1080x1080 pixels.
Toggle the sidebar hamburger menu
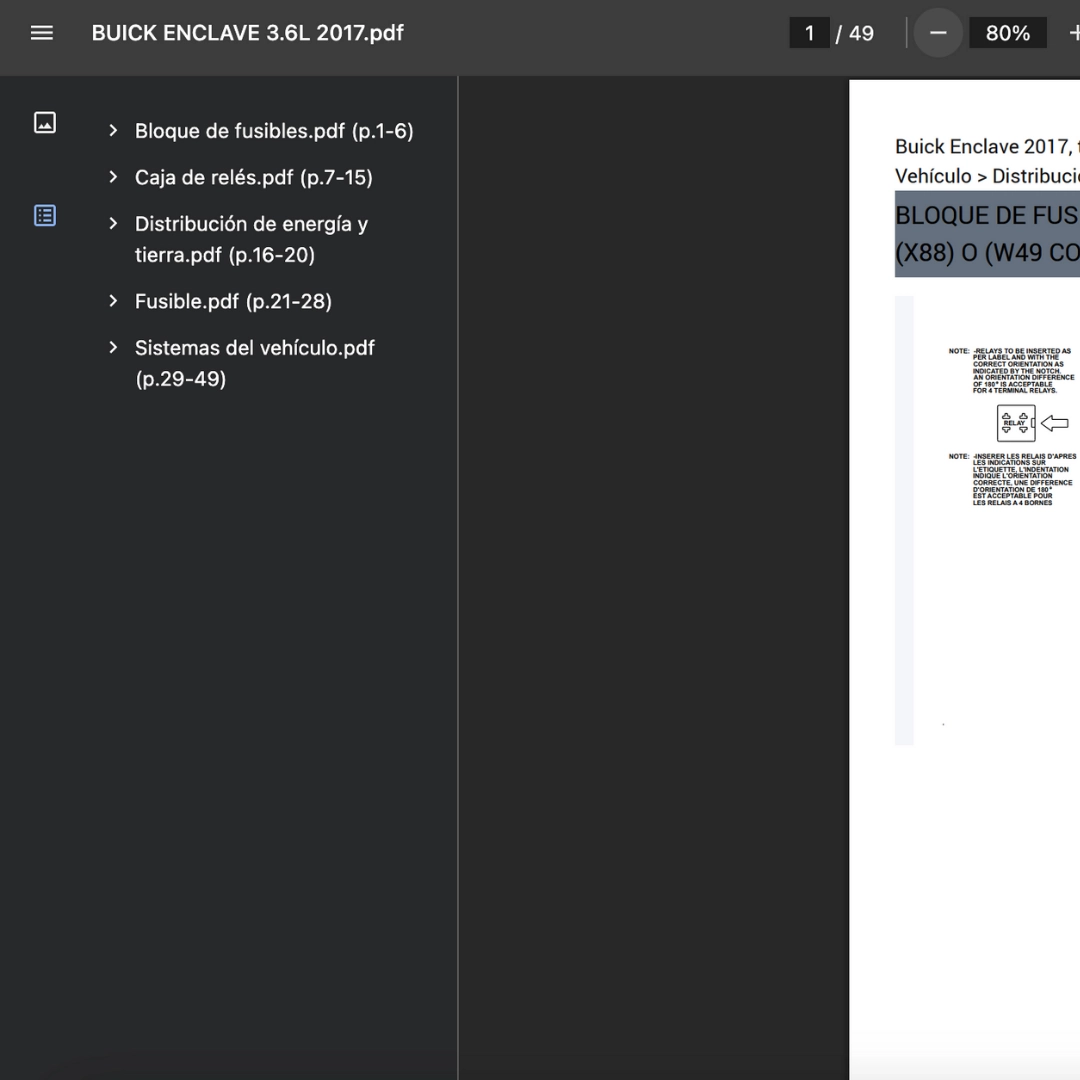[42, 33]
